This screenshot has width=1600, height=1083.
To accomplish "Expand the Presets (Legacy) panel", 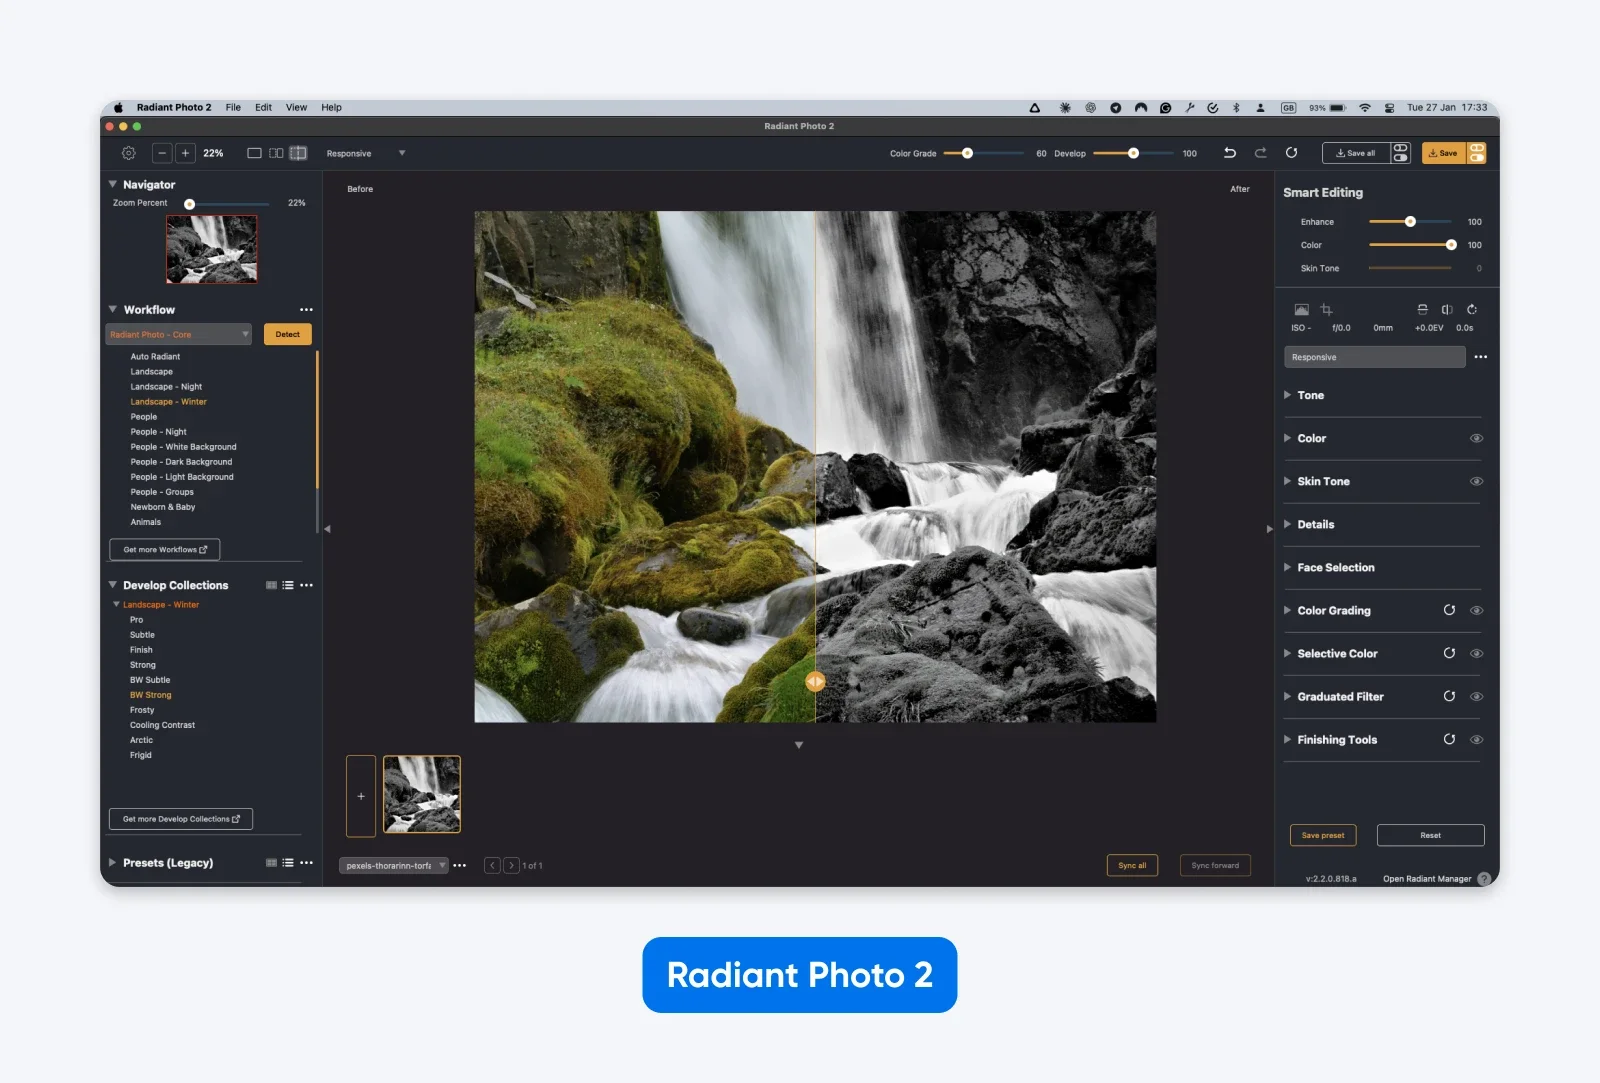I will coord(113,863).
